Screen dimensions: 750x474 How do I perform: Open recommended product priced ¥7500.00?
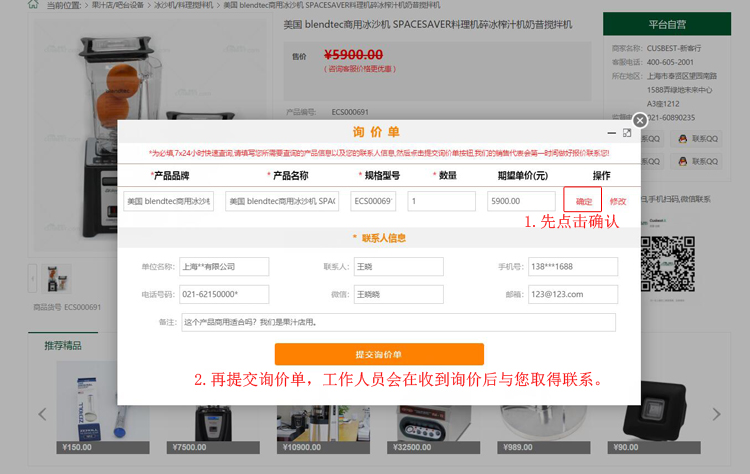(x=213, y=429)
